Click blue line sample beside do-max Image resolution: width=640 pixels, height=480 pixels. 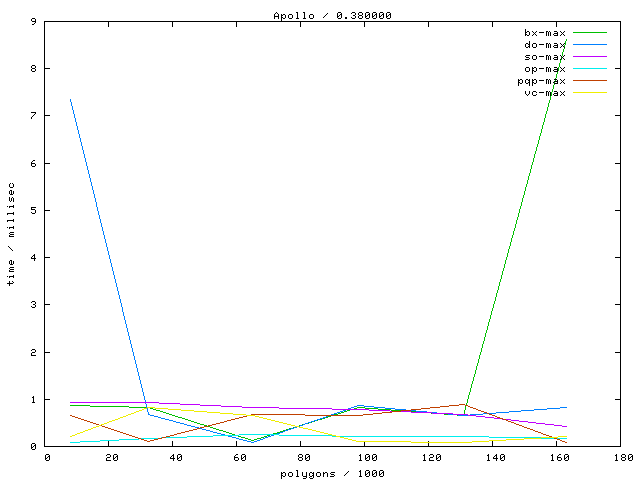point(589,45)
